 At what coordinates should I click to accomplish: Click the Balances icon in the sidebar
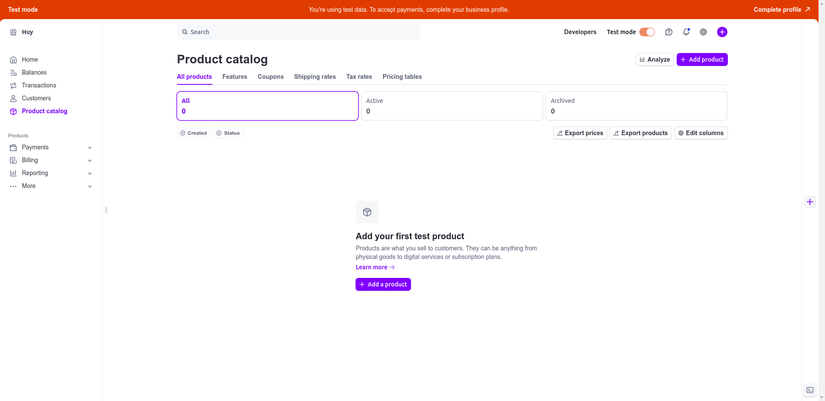(x=14, y=73)
